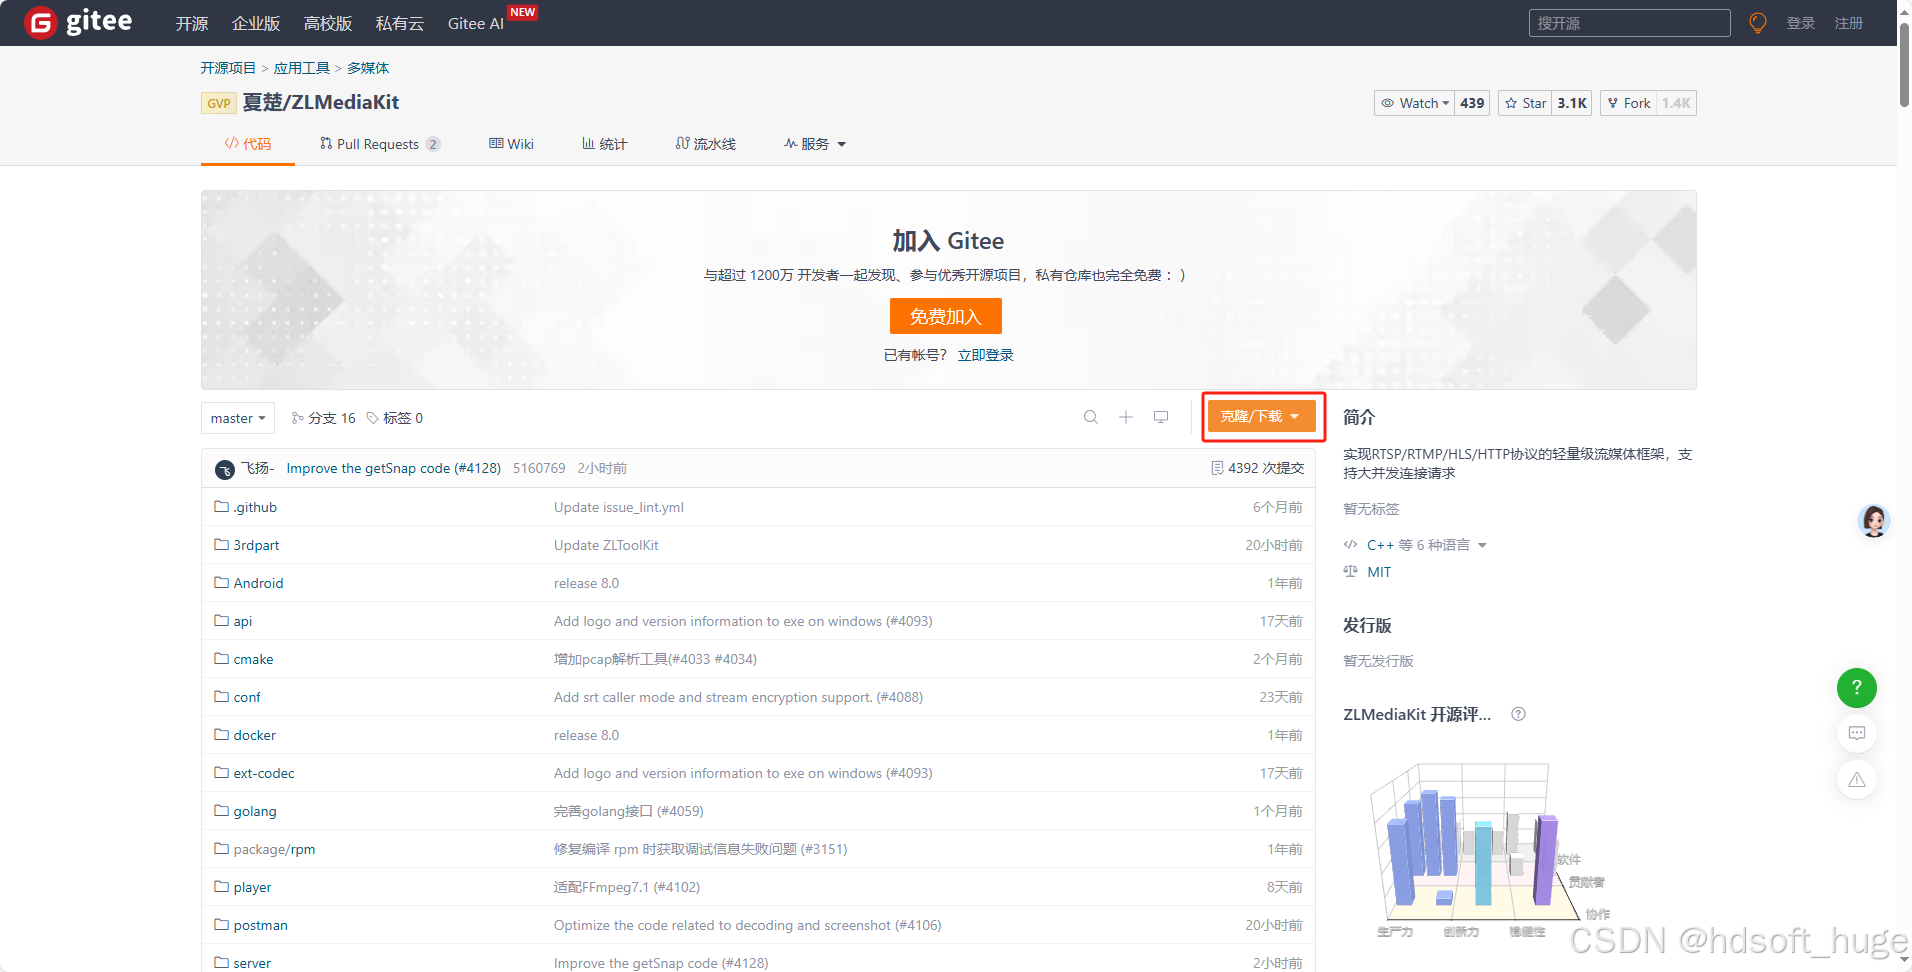The width and height of the screenshot is (1912, 972).
Task: Click the 分支 16 link
Action: click(324, 418)
